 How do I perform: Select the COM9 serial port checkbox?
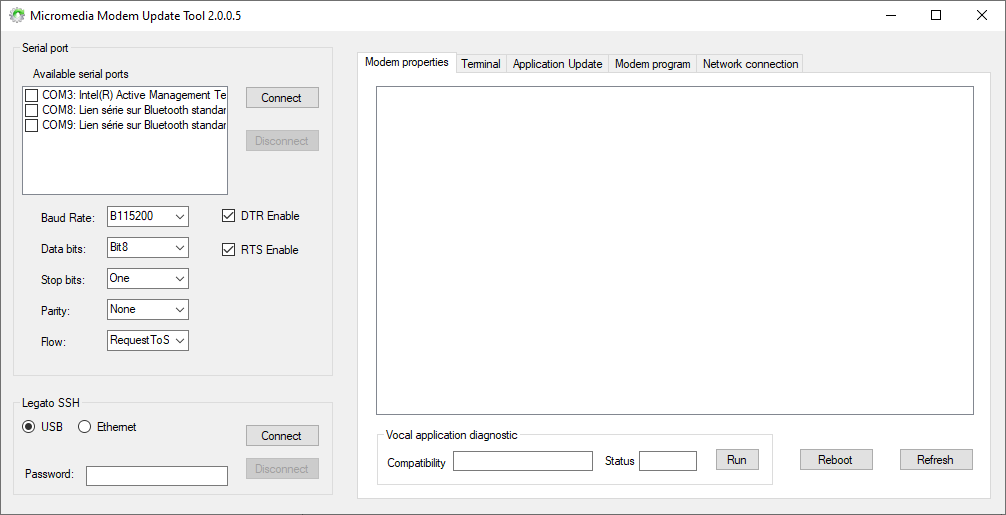[32, 126]
